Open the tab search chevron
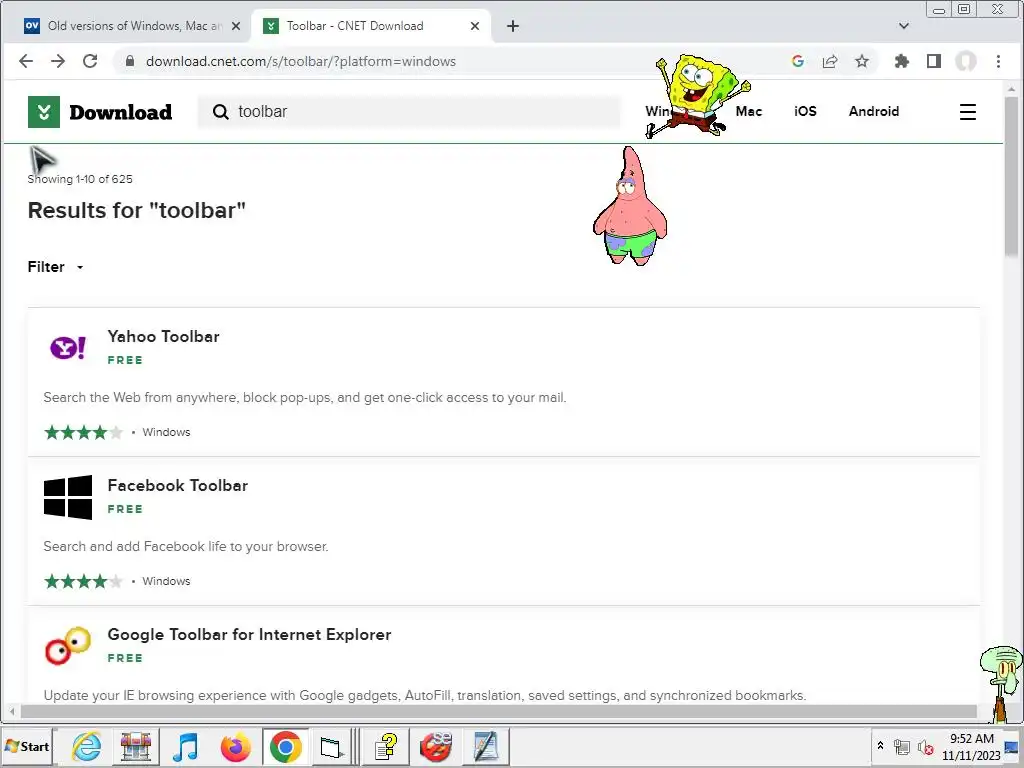This screenshot has width=1024, height=768. click(x=904, y=26)
